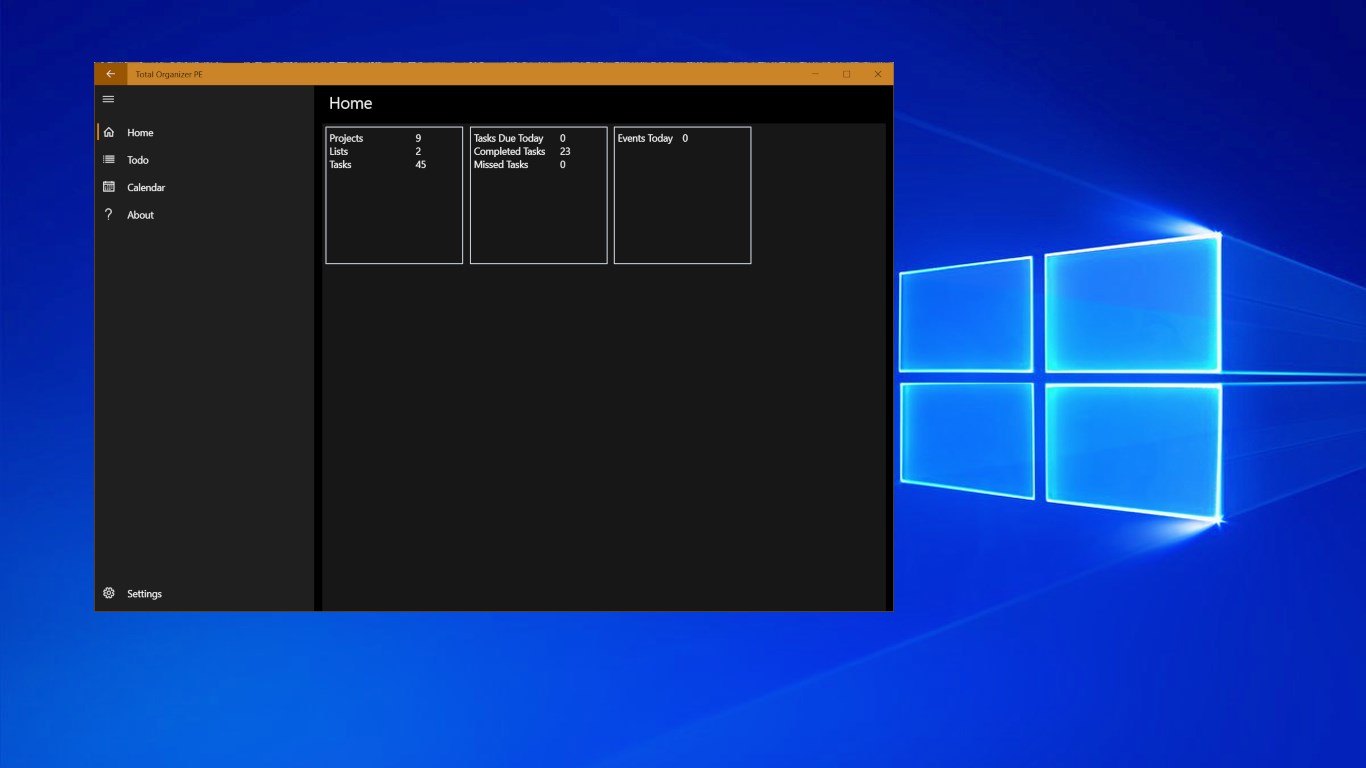This screenshot has height=768, width=1366.
Task: Click the Calendar icon in sidebar
Action: (109, 187)
